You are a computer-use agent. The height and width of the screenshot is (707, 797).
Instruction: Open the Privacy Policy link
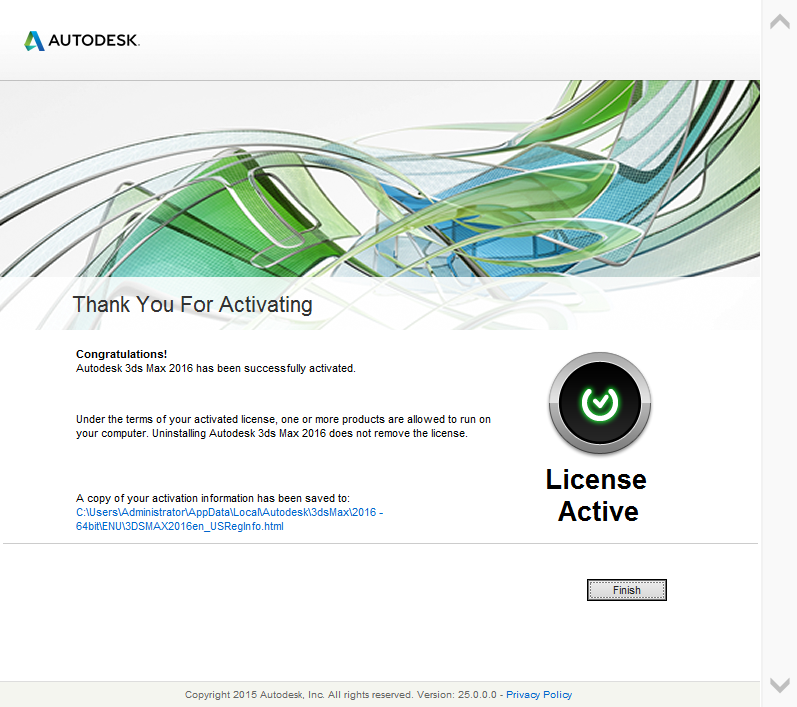pos(539,694)
